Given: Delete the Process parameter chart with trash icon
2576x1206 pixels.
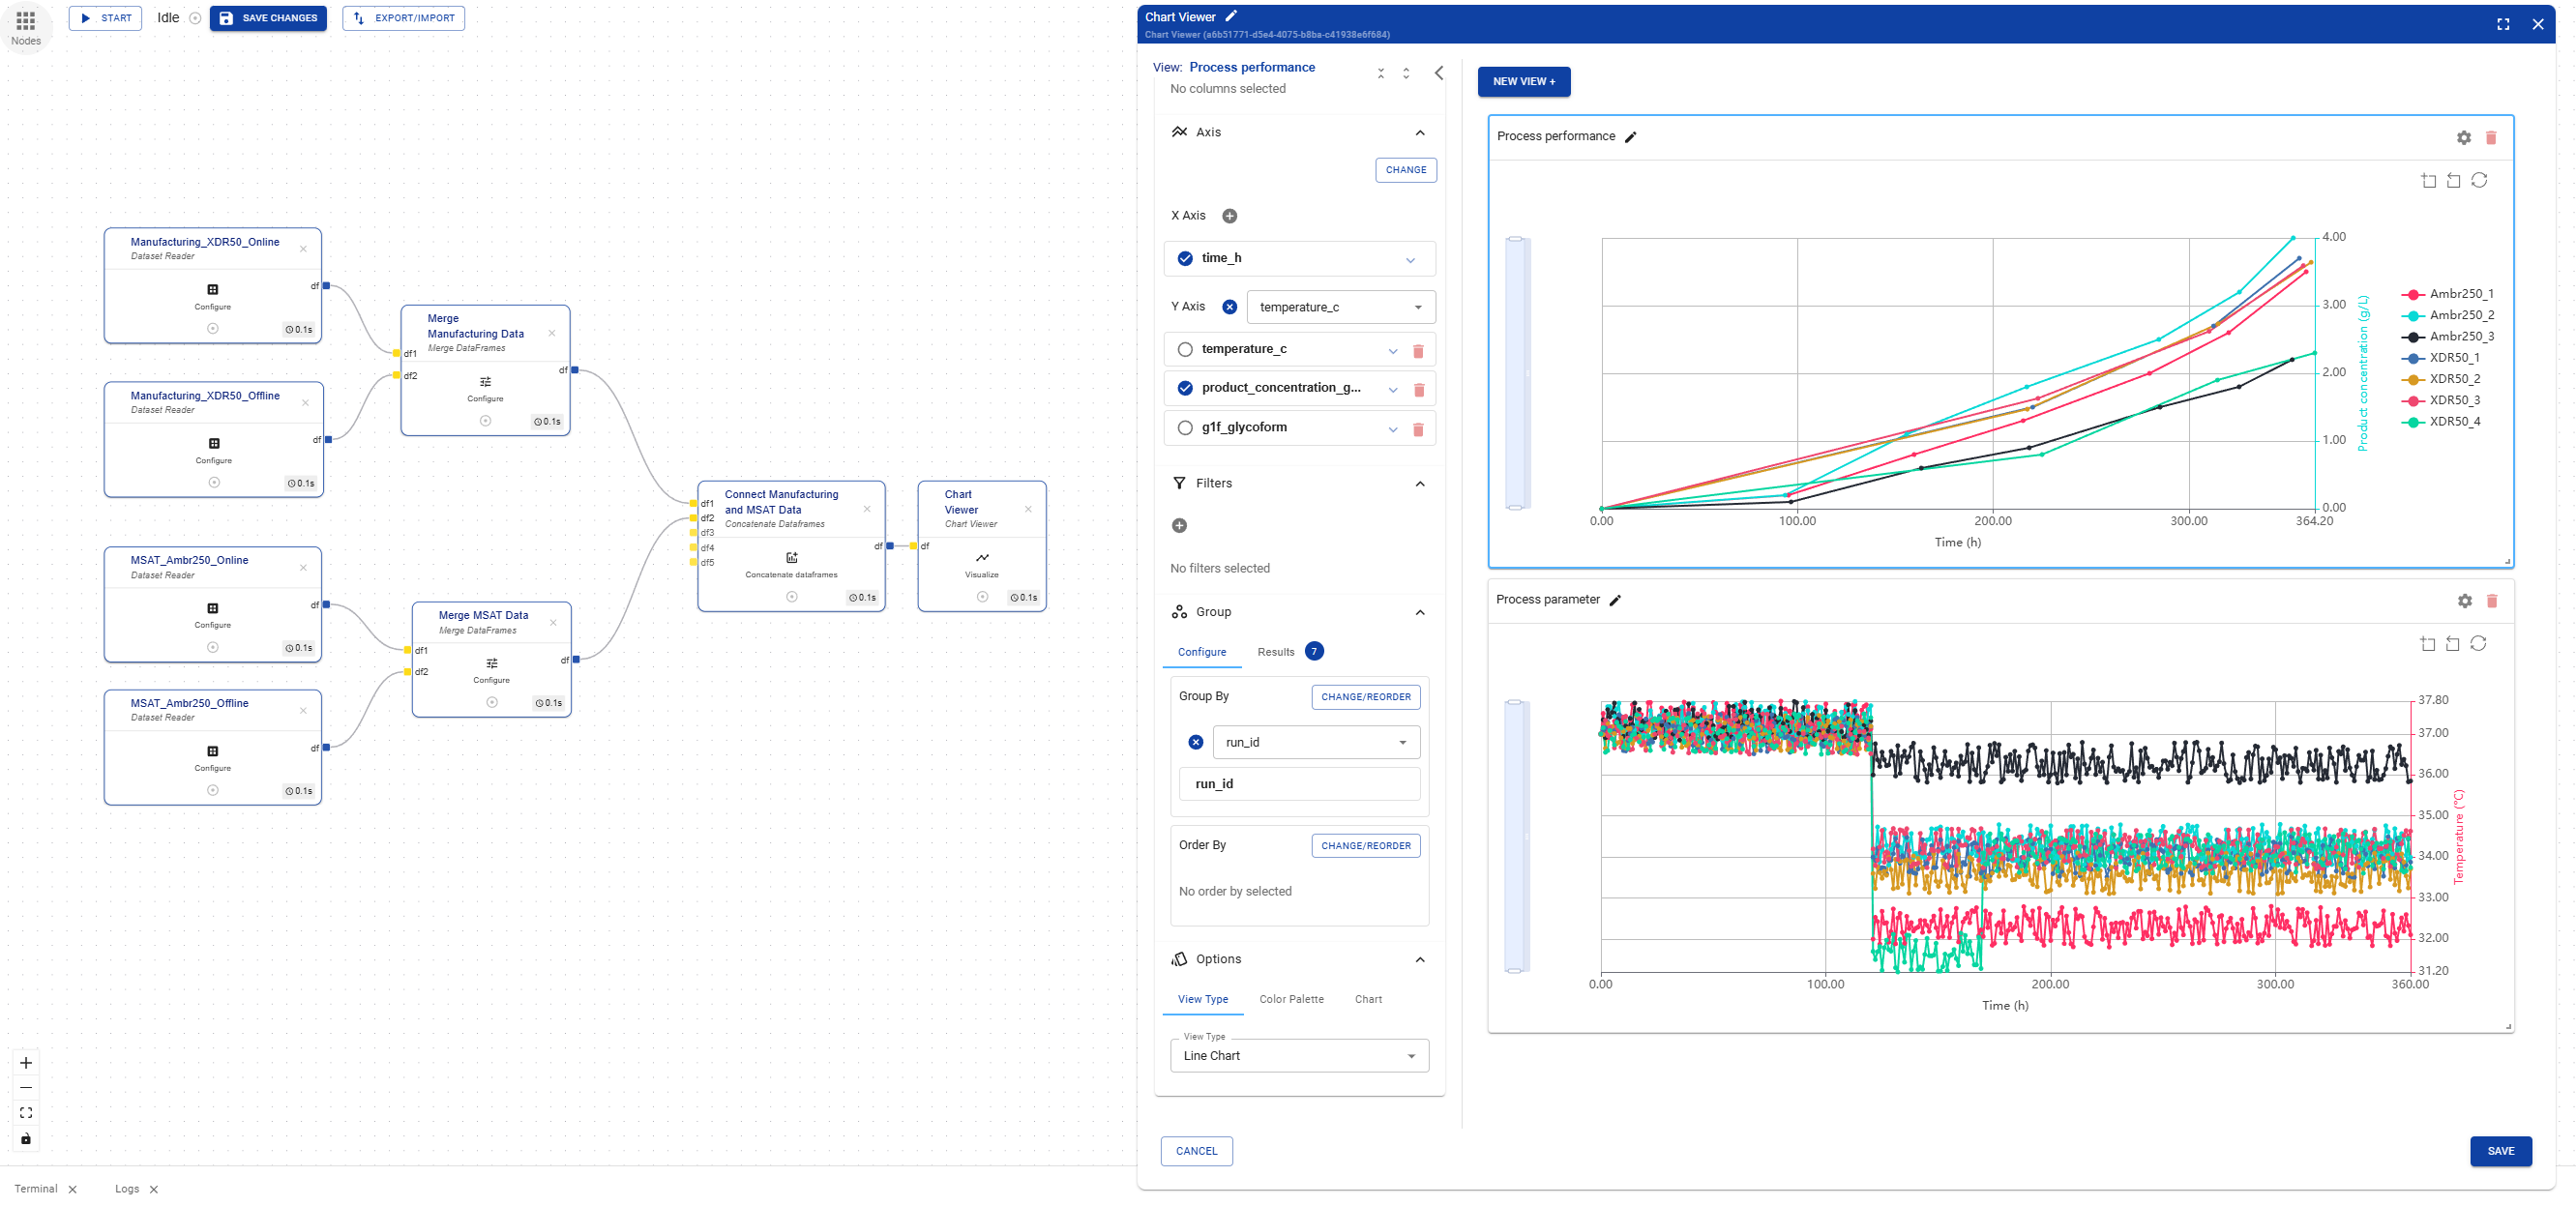Looking at the screenshot, I should [x=2491, y=601].
